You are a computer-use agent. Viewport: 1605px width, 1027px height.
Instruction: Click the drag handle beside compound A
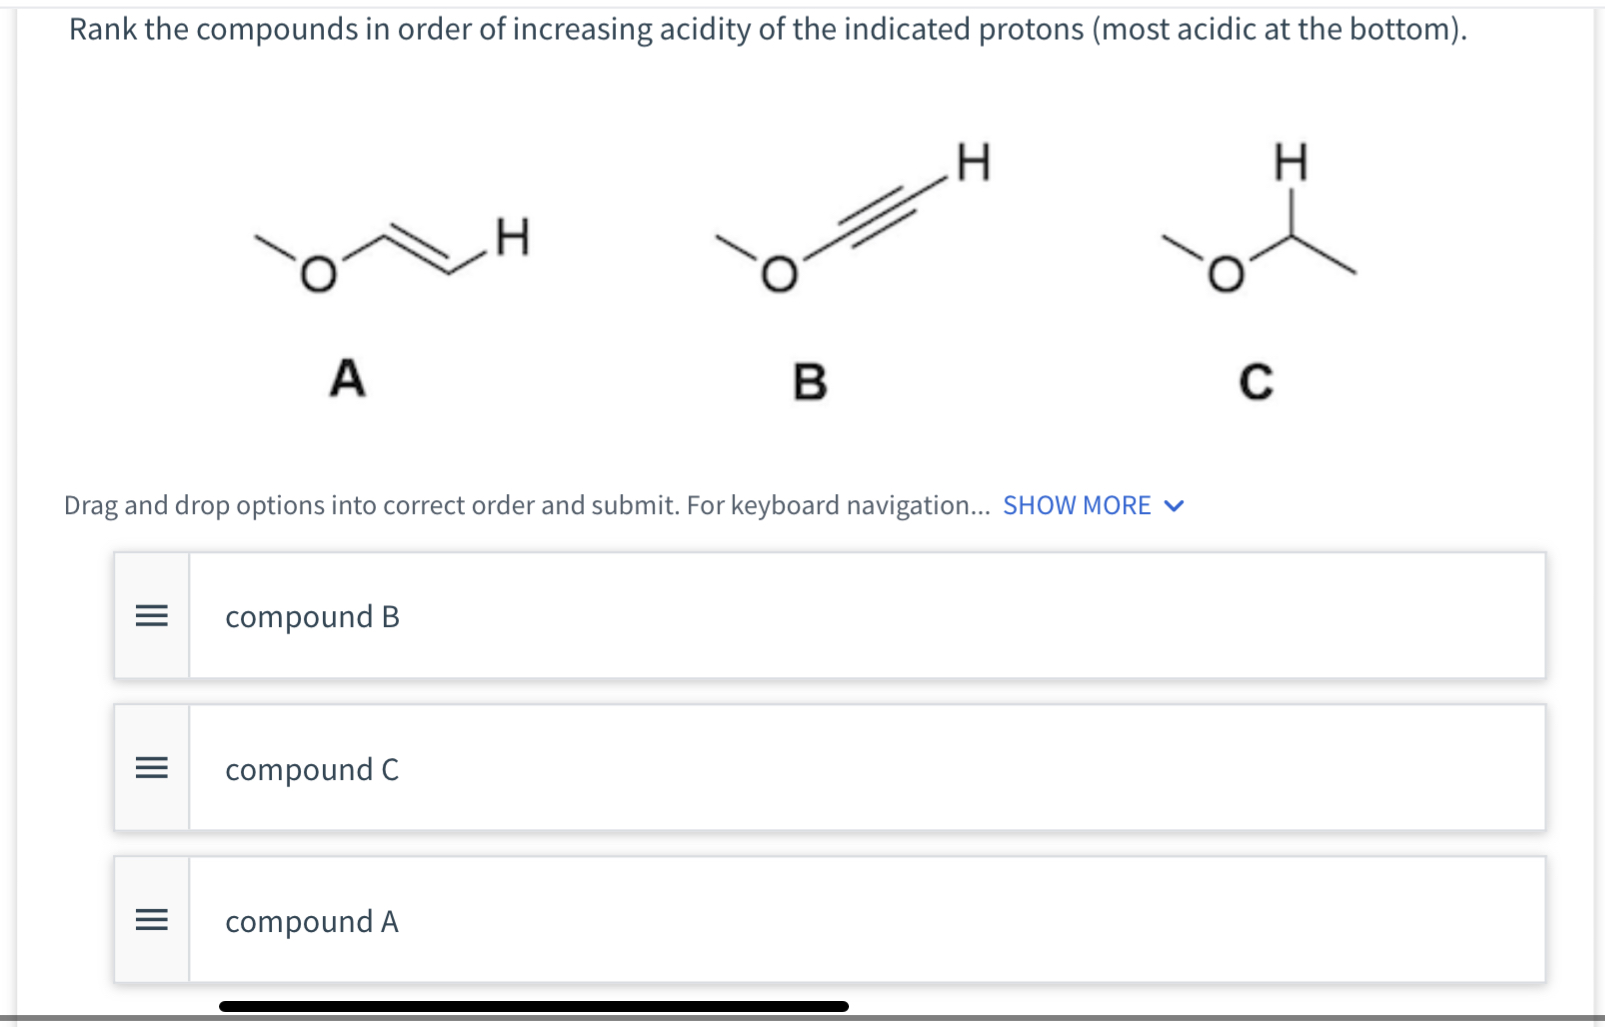pos(151,922)
